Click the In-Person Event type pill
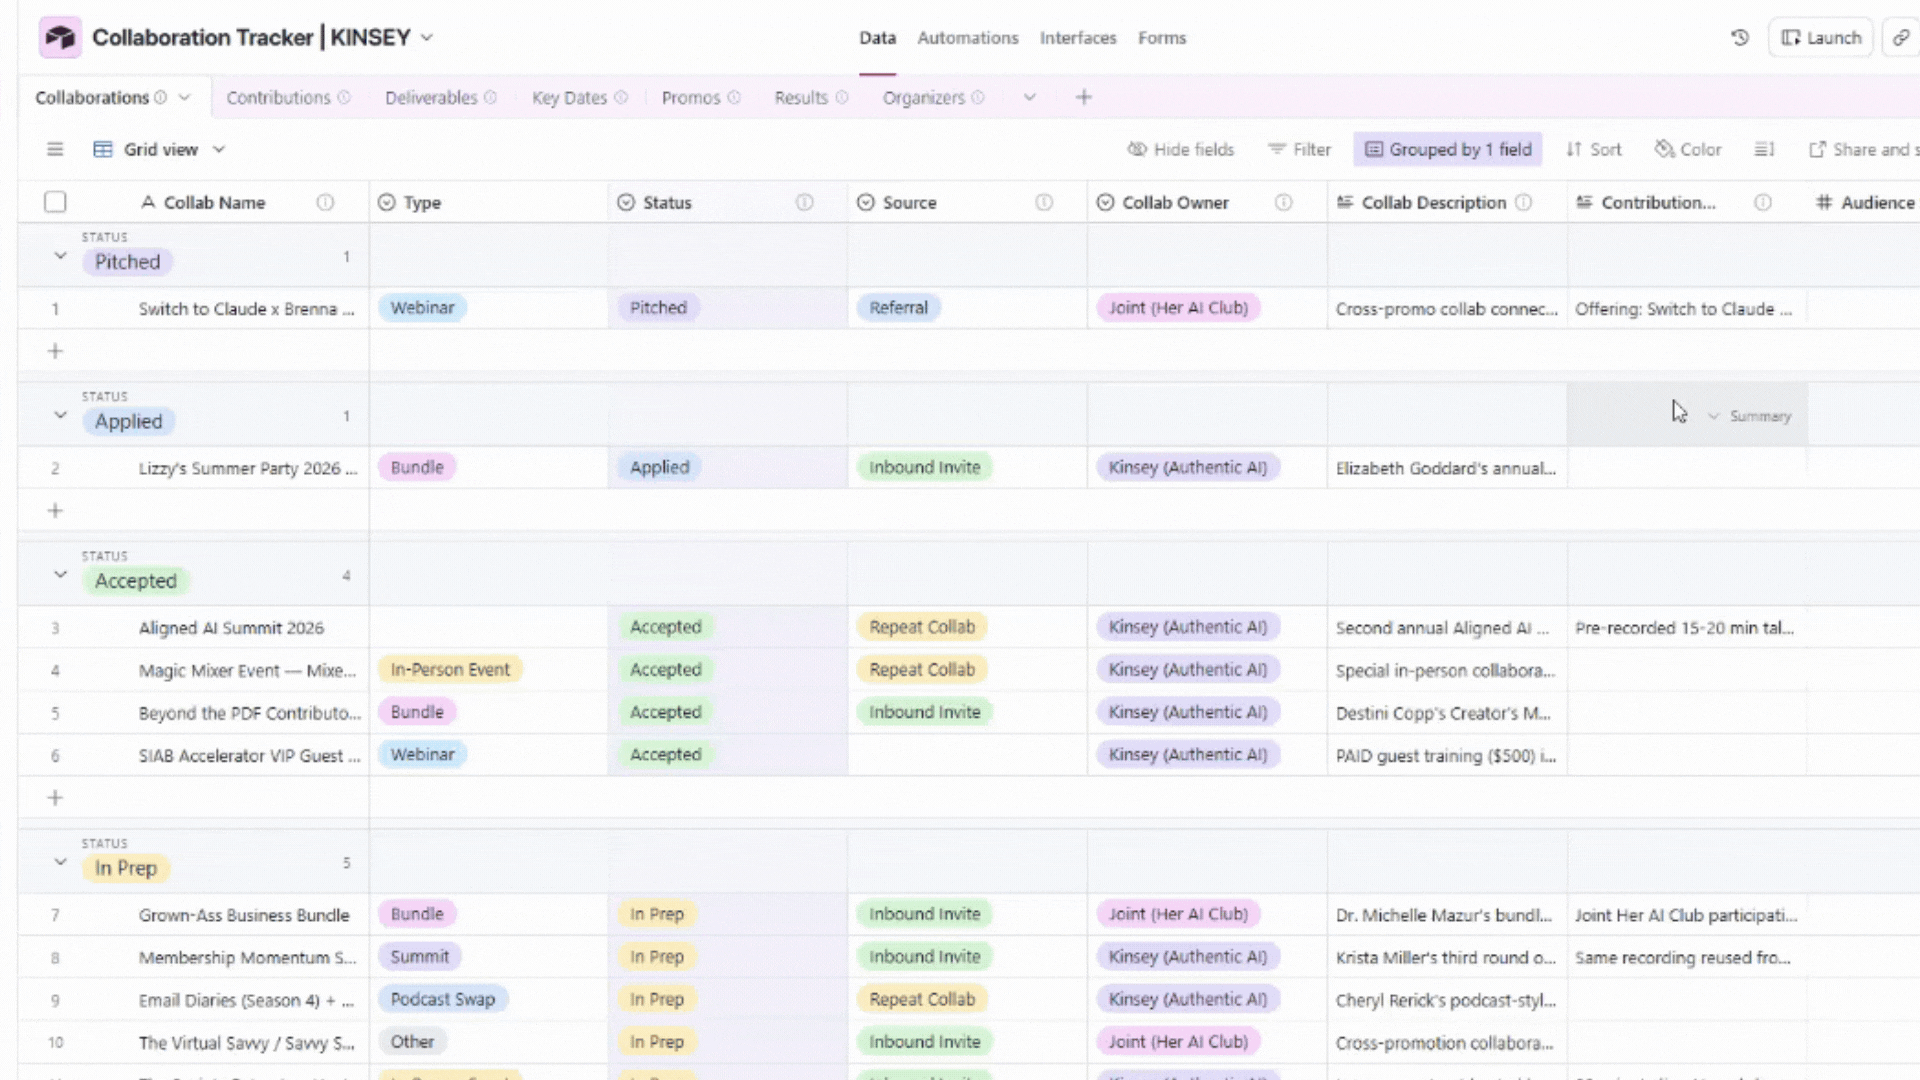The height and width of the screenshot is (1080, 1920). pos(450,669)
